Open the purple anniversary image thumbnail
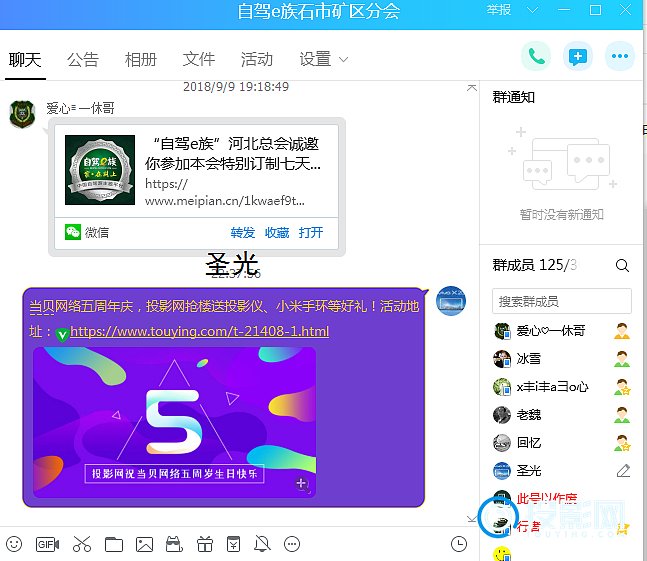Image resolution: width=647 pixels, height=561 pixels. (174, 422)
